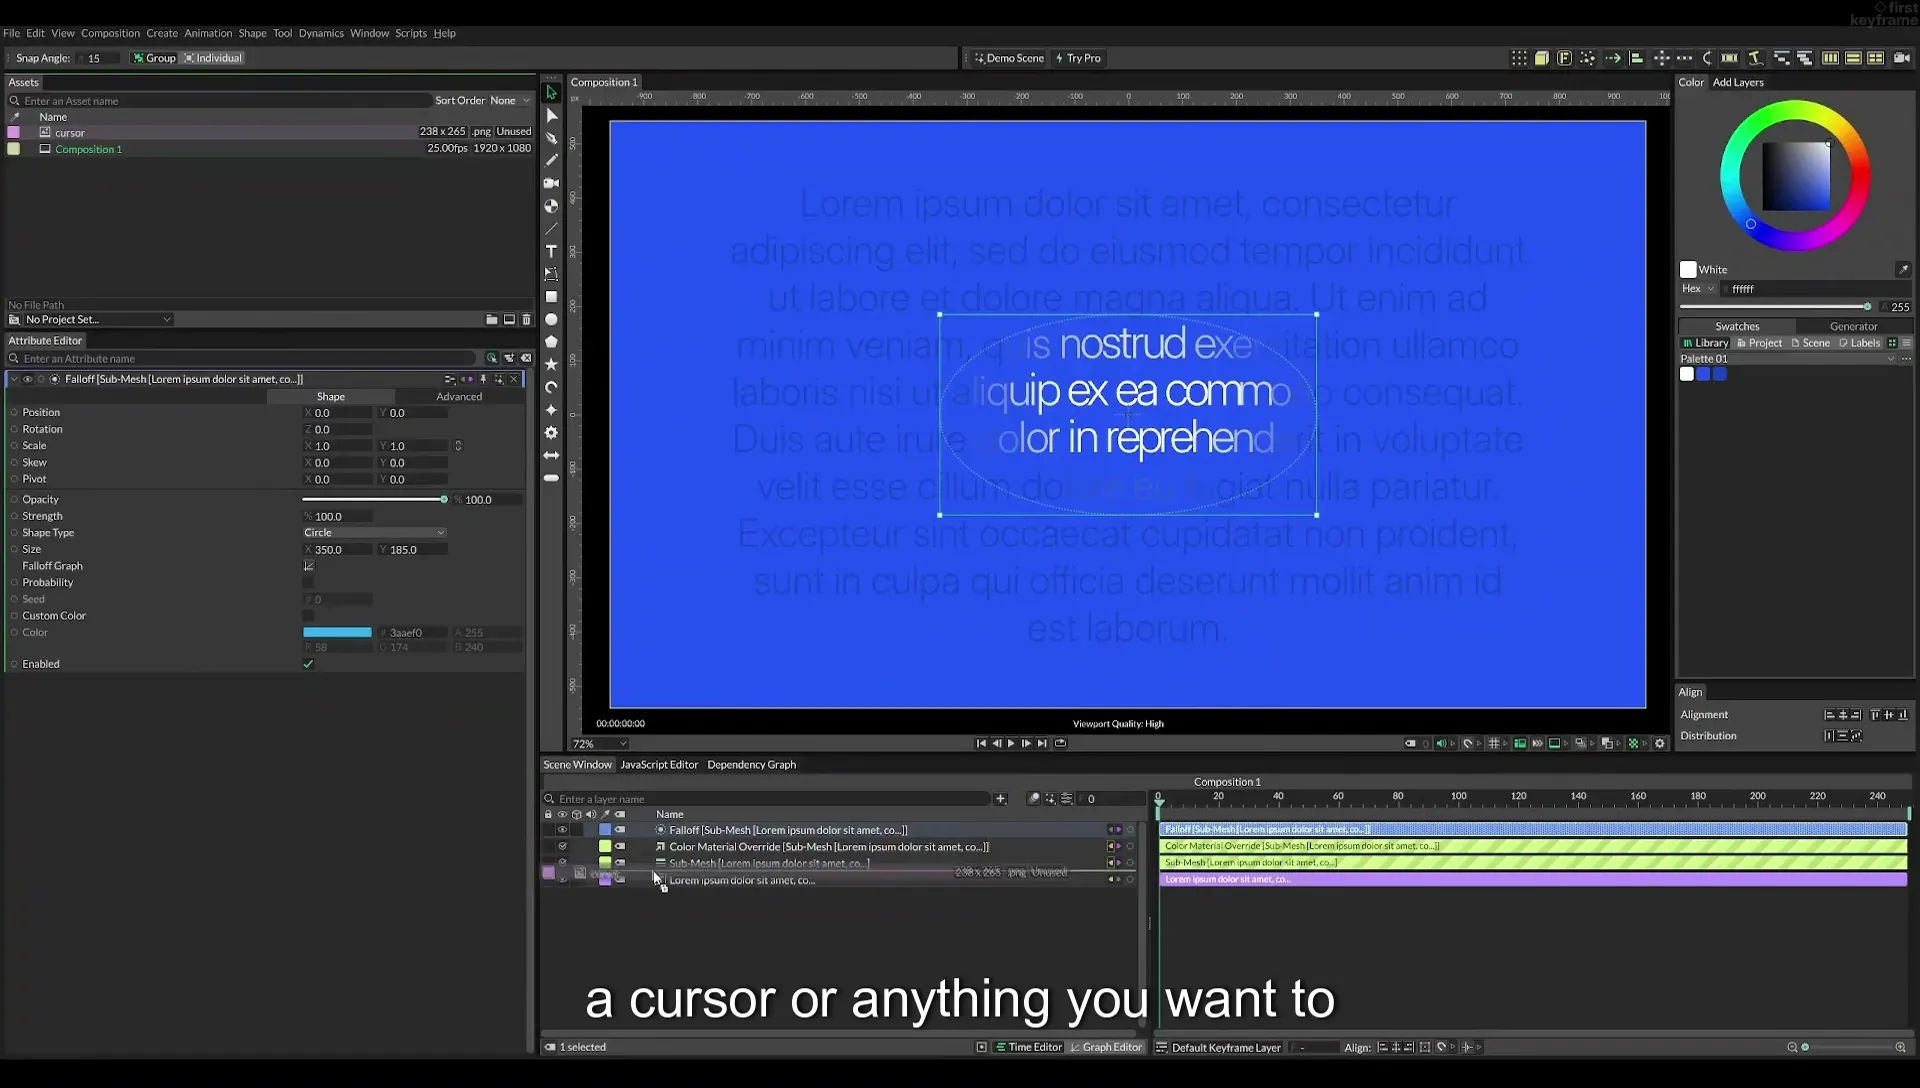
Task: Toggle visibility of Falloff layer
Action: [562, 830]
